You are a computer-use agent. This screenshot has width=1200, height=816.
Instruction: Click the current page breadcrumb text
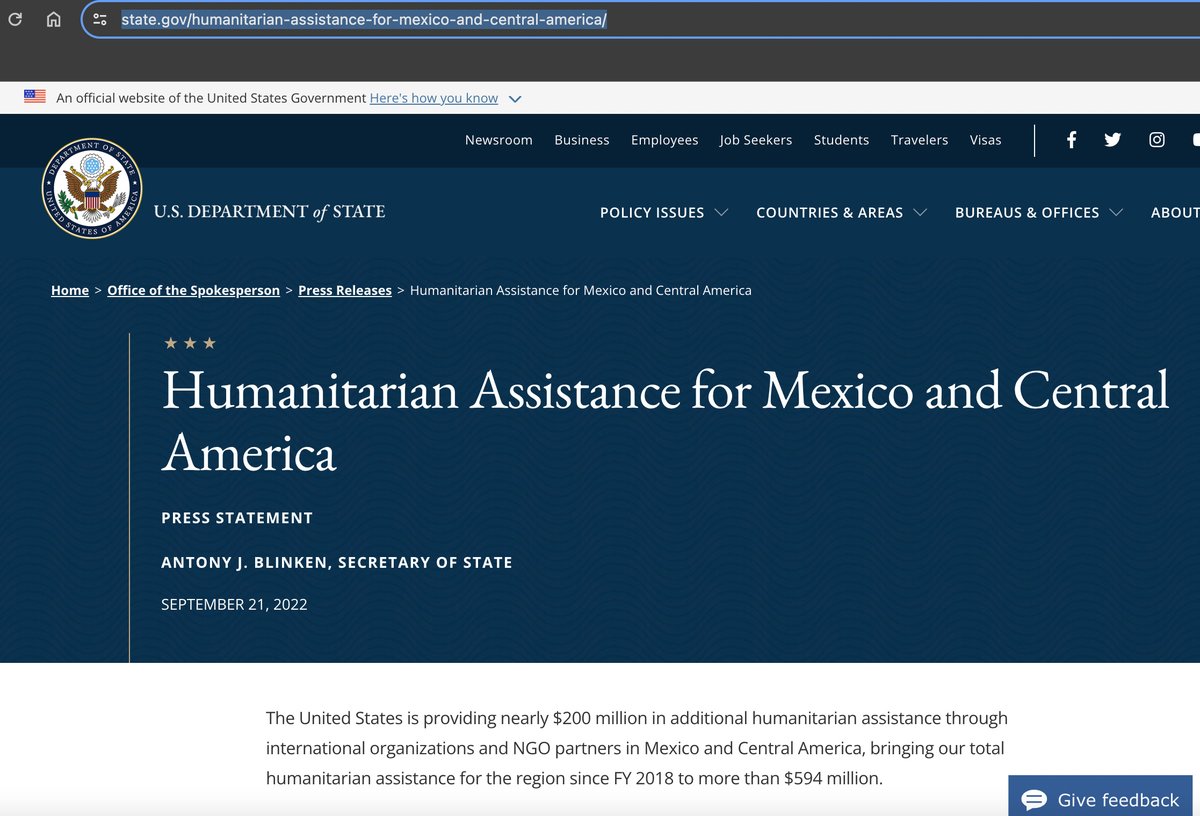click(581, 290)
